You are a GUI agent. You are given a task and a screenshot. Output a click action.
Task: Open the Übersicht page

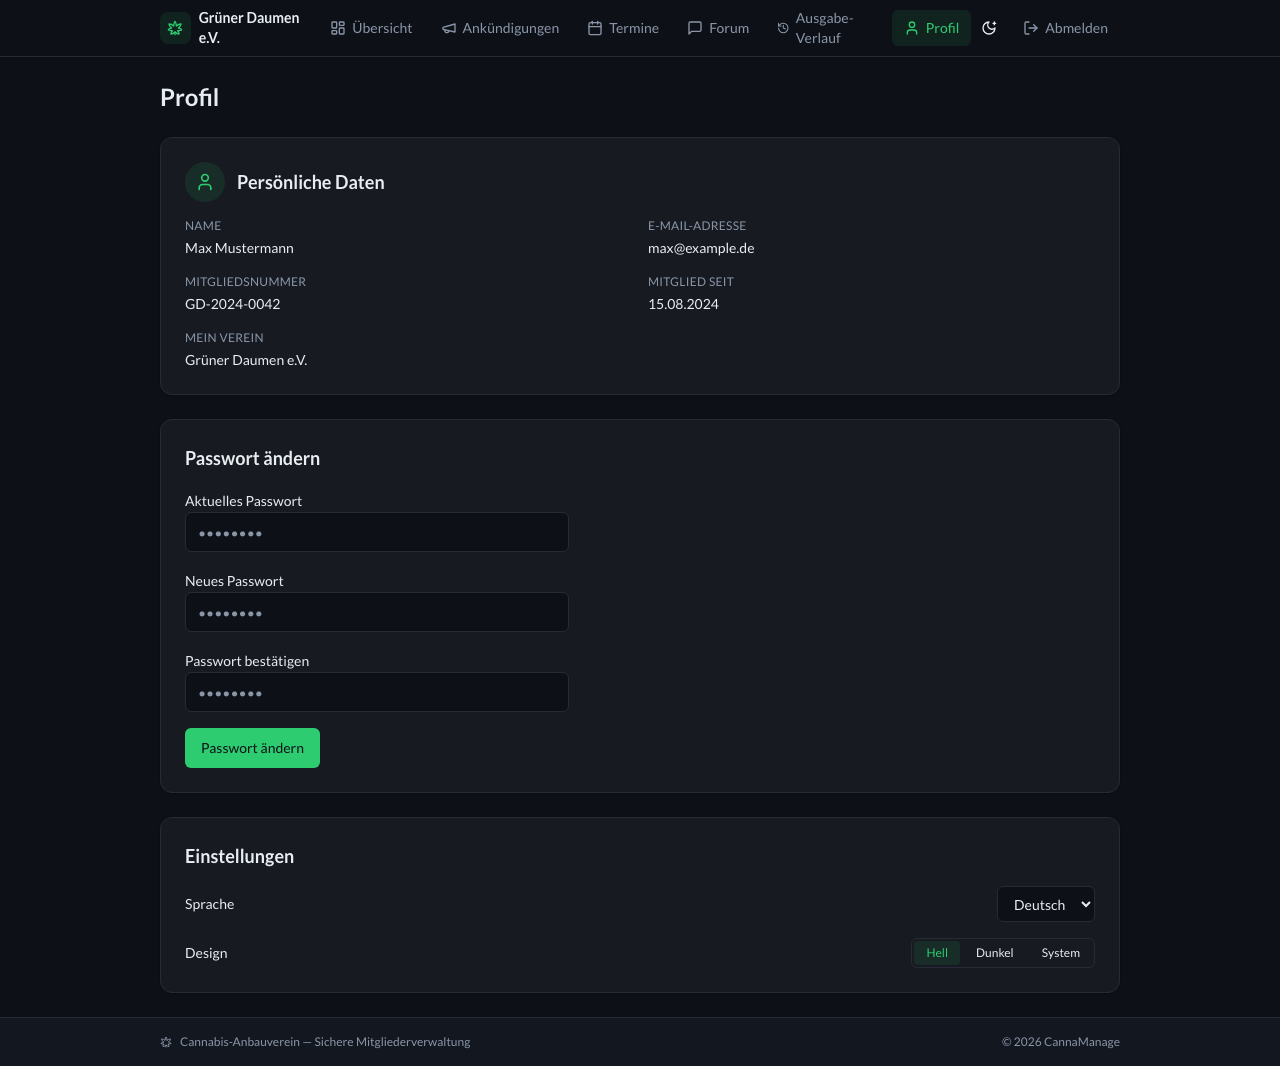pyautogui.click(x=371, y=28)
